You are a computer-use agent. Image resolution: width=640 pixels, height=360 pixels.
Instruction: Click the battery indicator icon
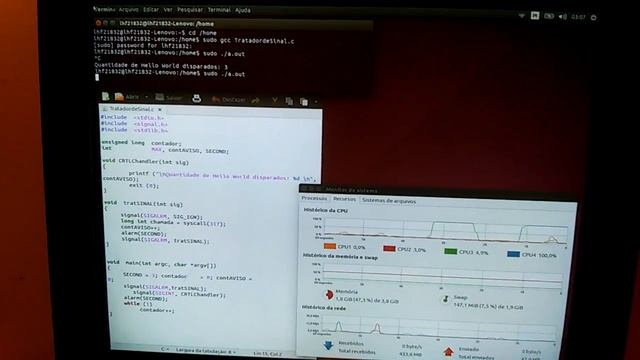[549, 16]
